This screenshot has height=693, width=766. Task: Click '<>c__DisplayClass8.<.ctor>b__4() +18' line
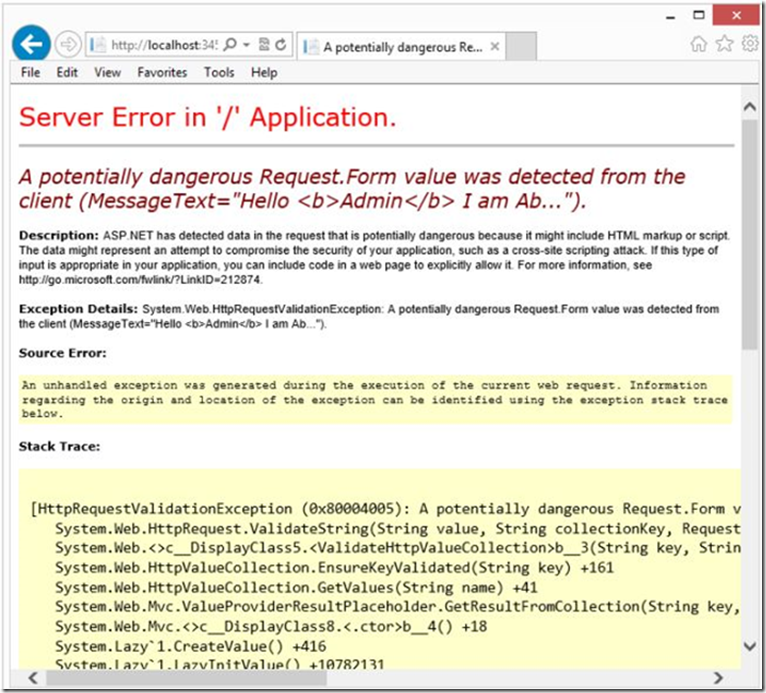point(271,626)
